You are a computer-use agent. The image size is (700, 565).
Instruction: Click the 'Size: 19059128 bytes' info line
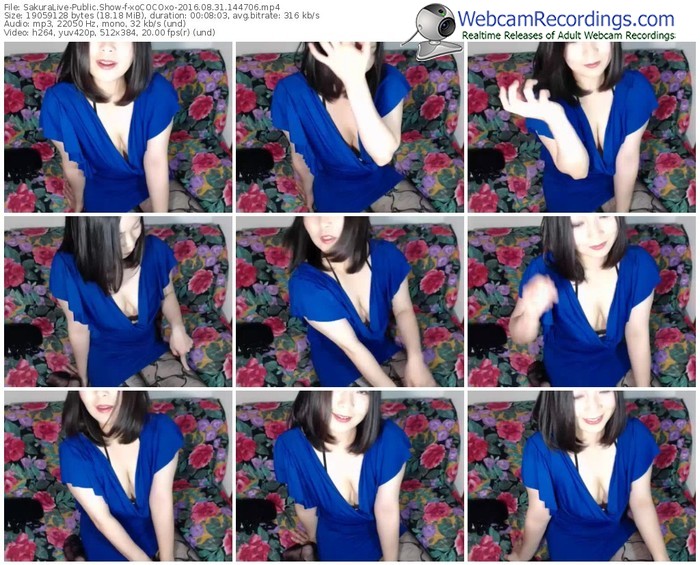(162, 16)
